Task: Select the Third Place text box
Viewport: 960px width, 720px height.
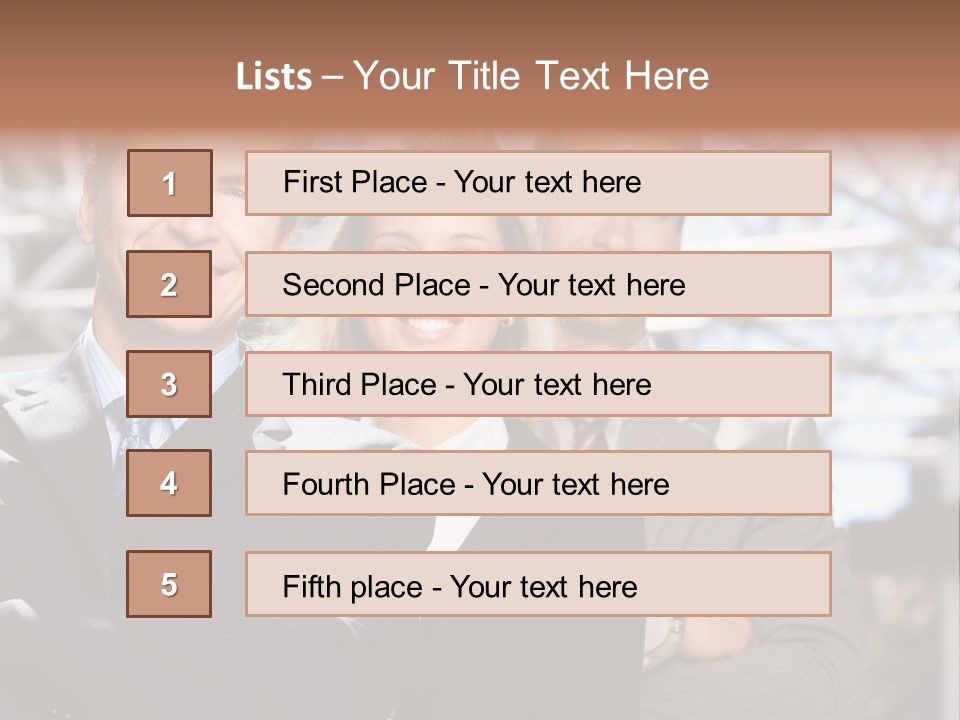Action: coord(538,384)
